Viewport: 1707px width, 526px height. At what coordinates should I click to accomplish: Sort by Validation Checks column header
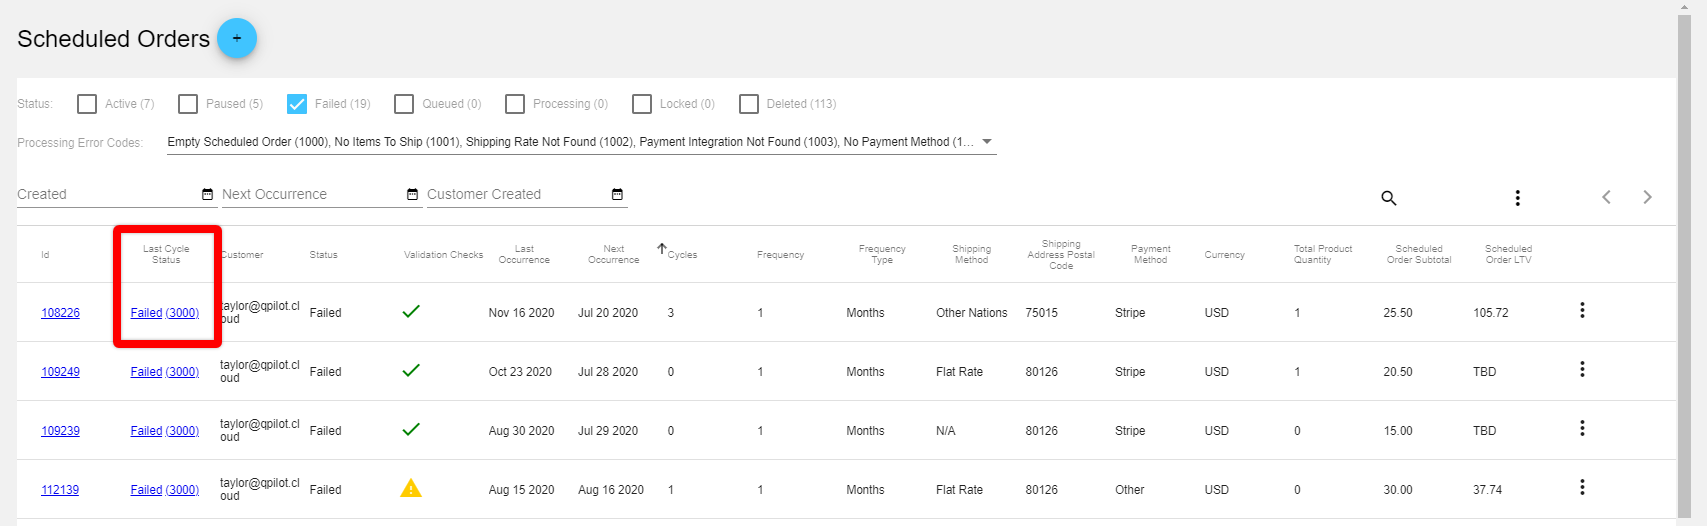(443, 255)
